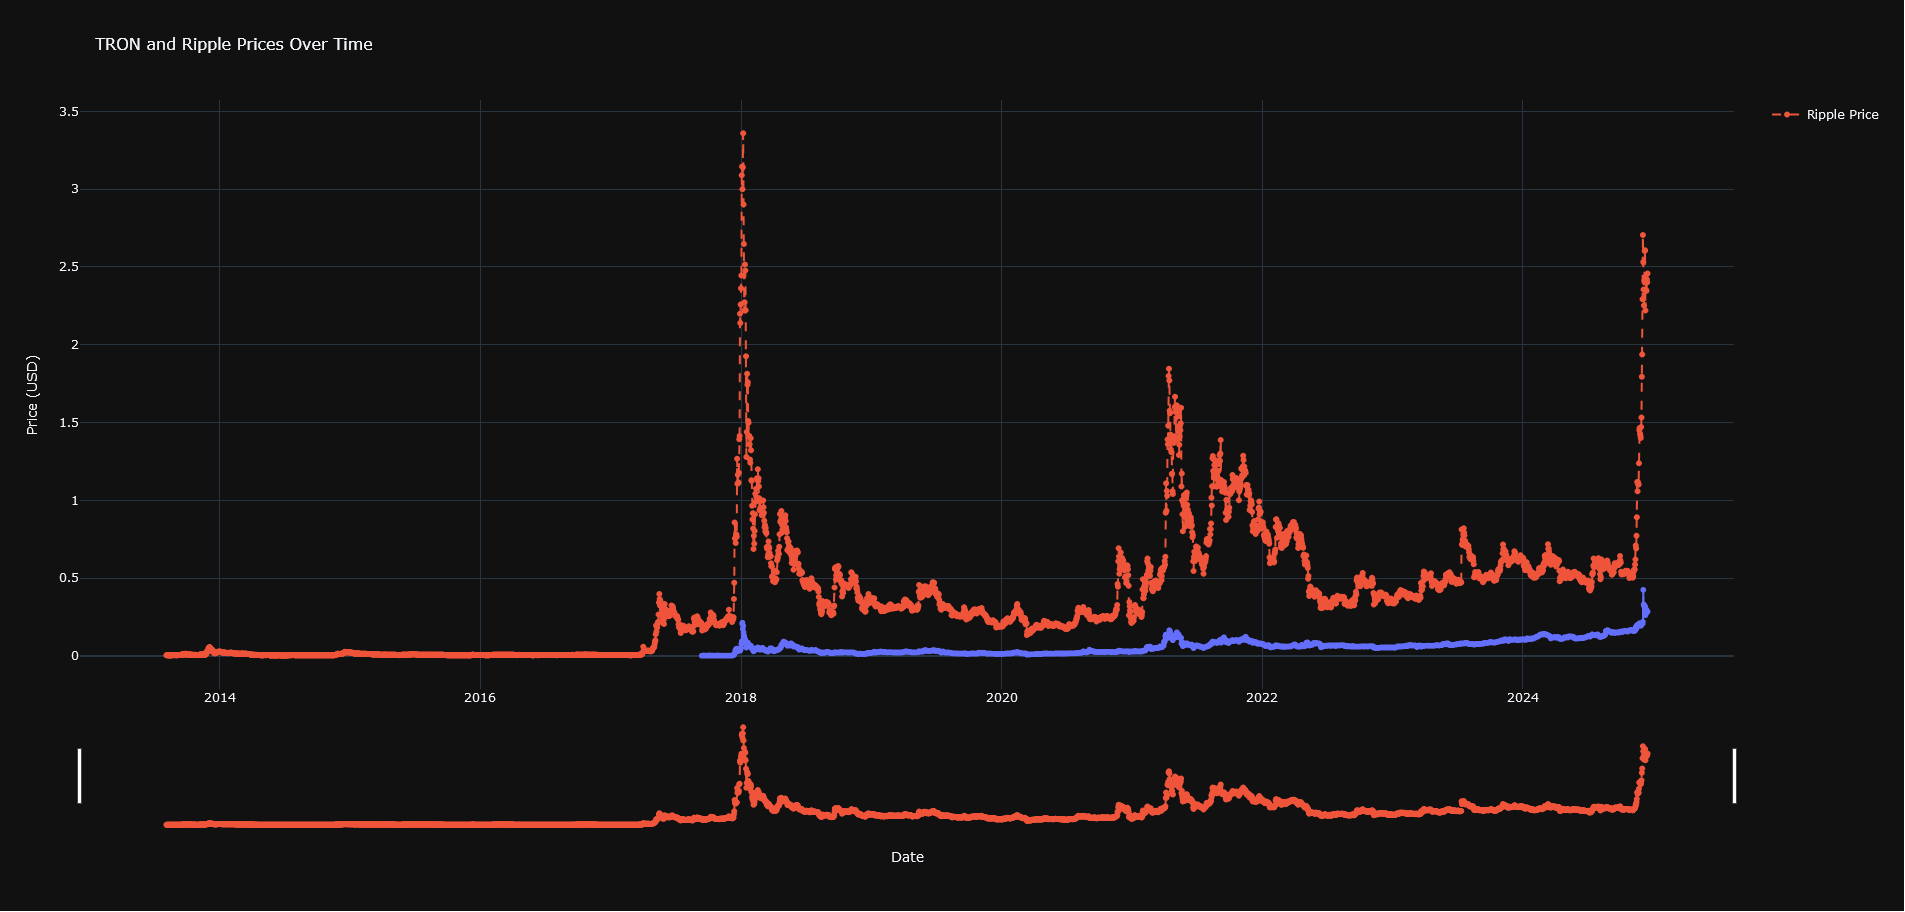Click the 1.5 y-axis tick label
This screenshot has width=1905, height=912.
click(69, 423)
